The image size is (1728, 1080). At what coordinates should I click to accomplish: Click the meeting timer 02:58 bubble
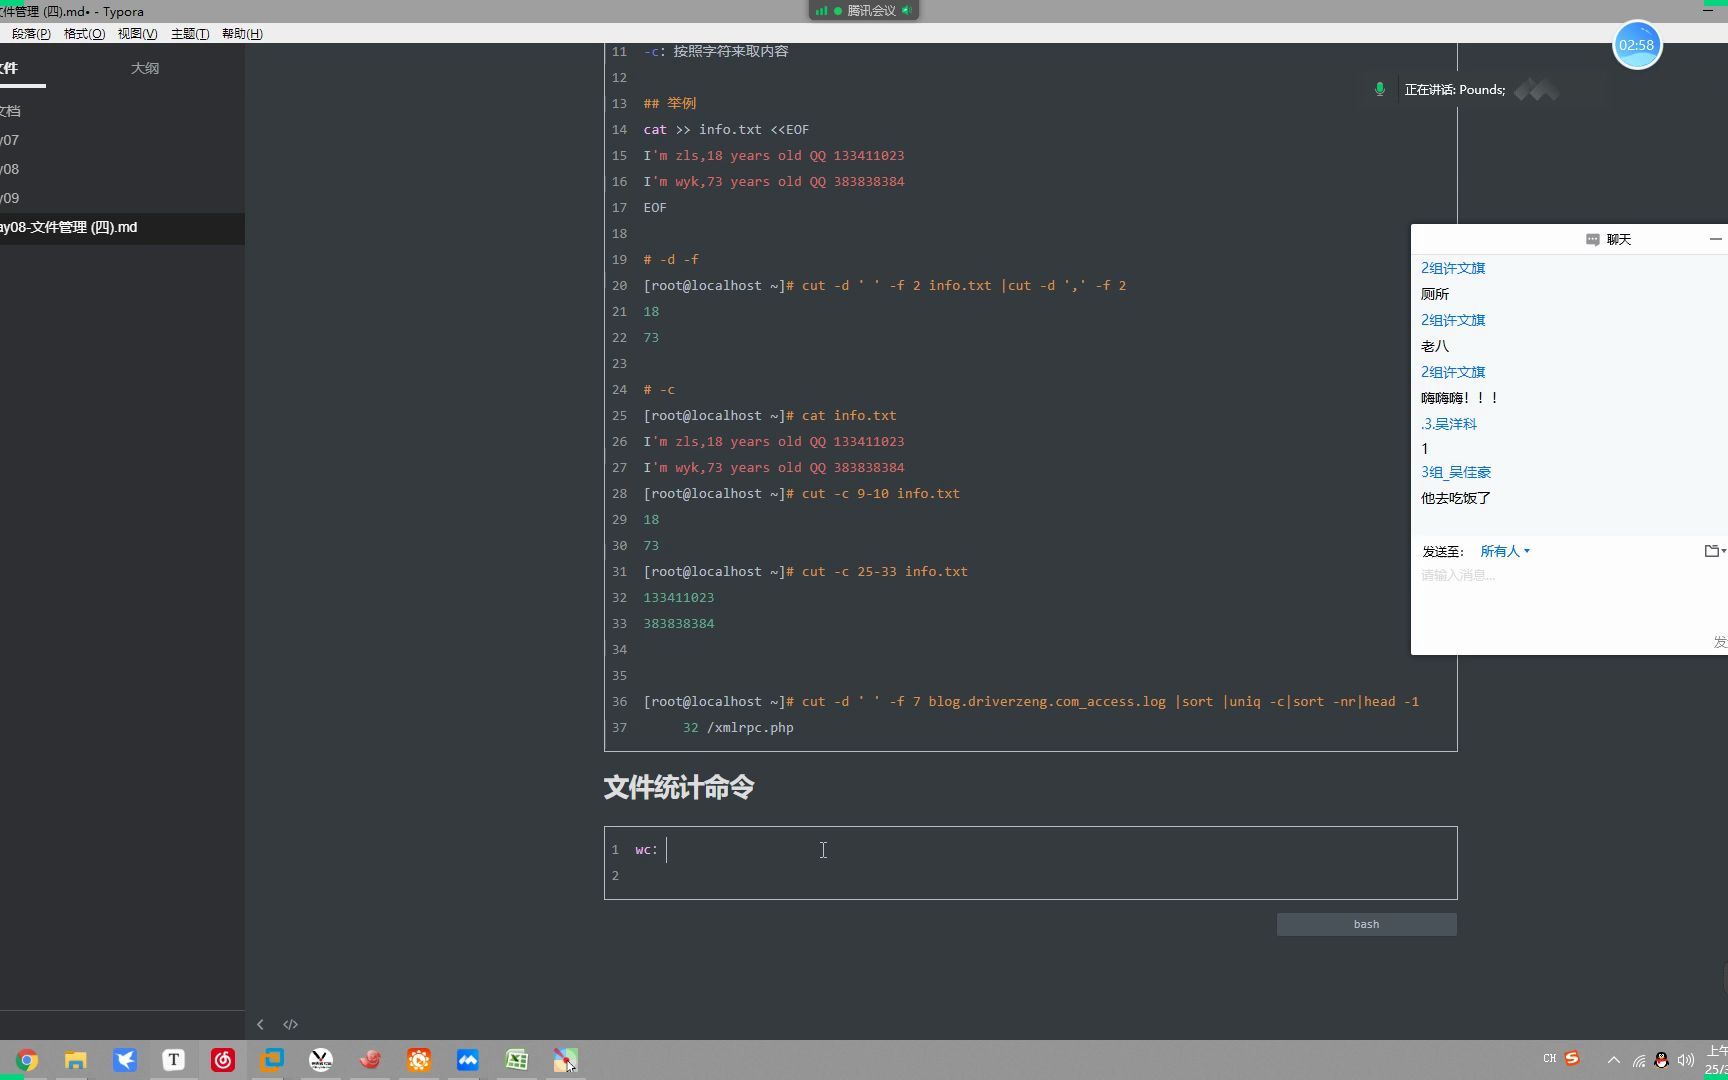1637,45
